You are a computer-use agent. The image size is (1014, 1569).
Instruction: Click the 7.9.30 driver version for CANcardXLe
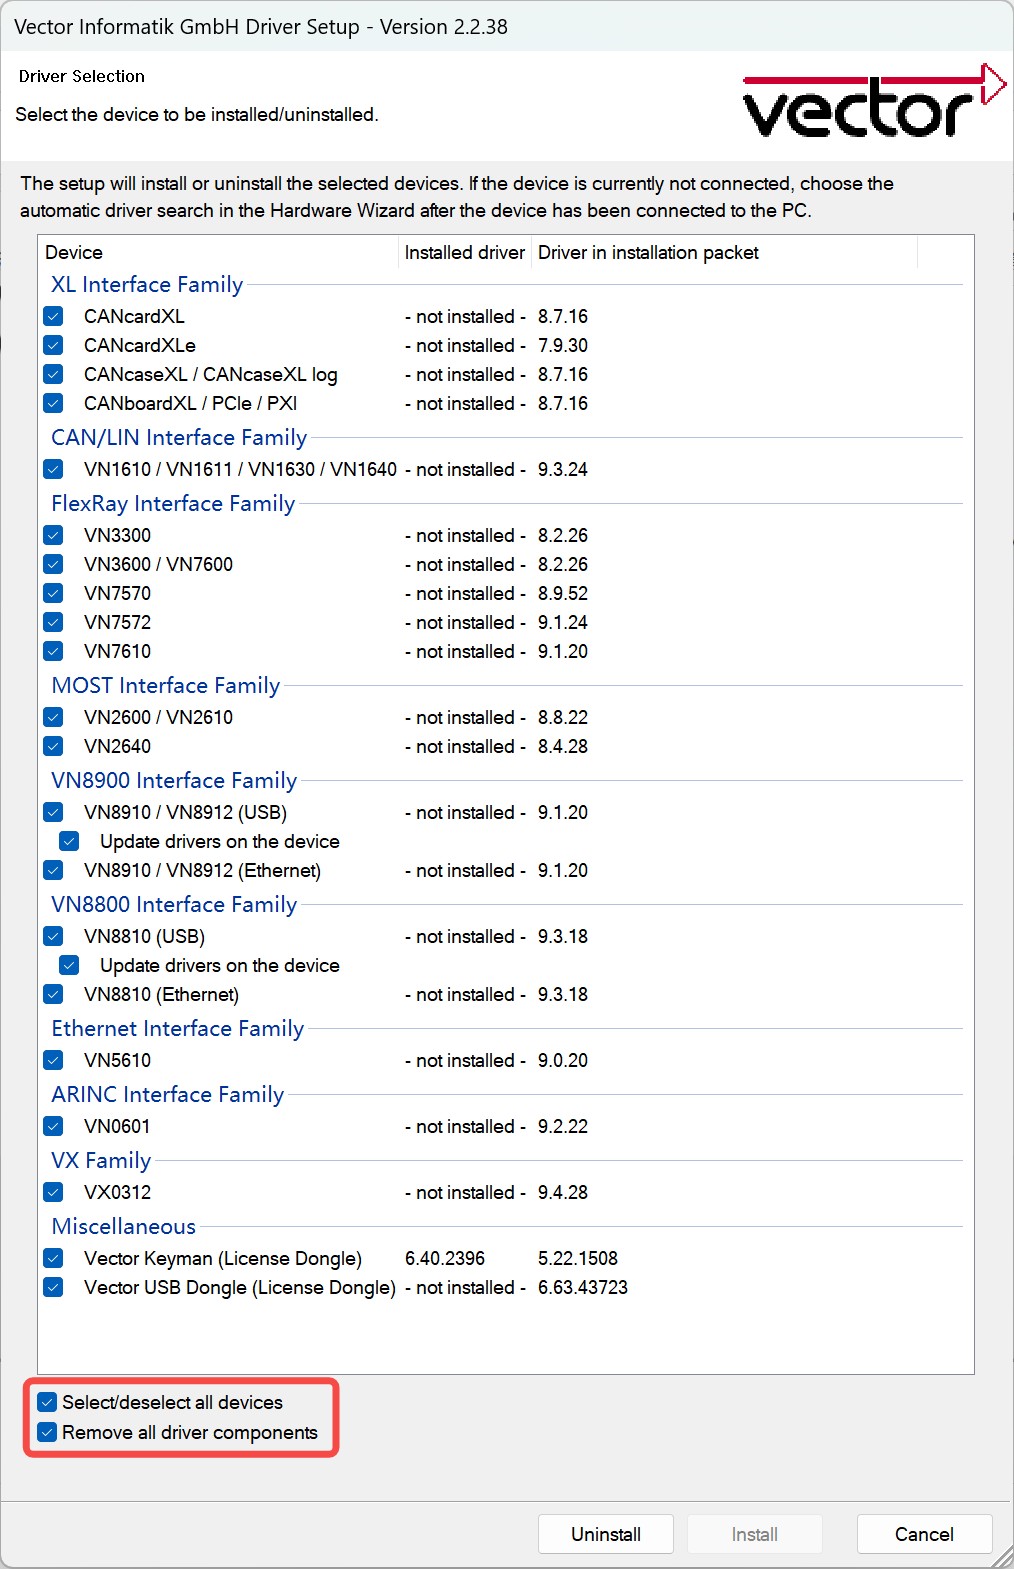[563, 345]
